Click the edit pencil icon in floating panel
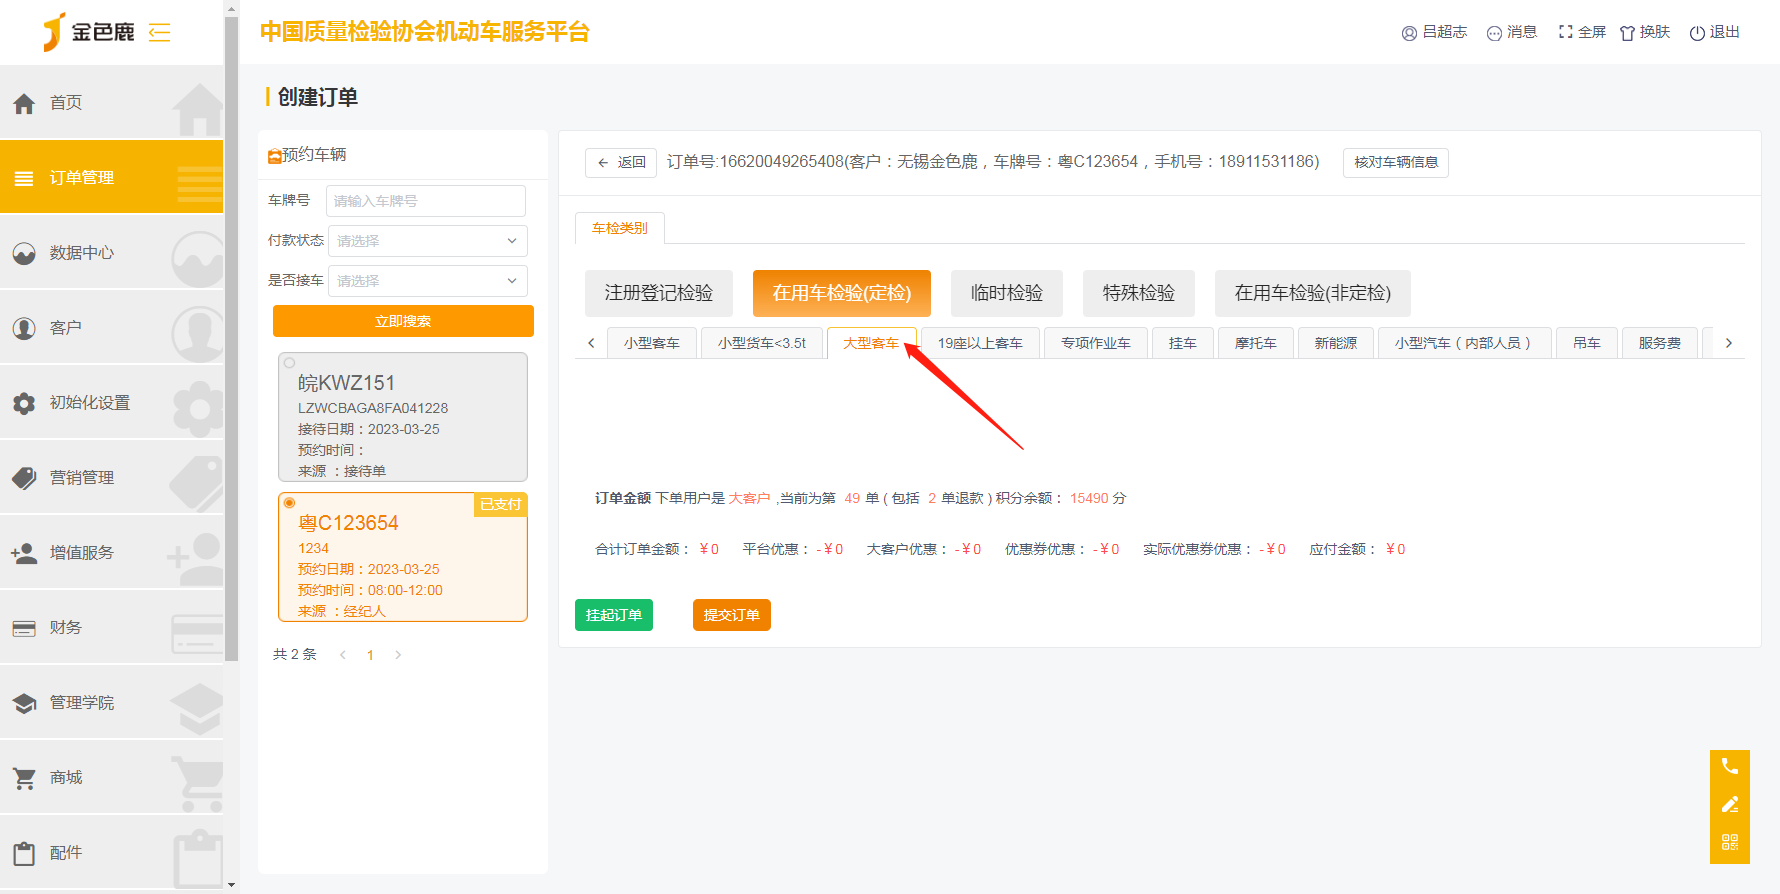This screenshot has height=894, width=1780. click(1729, 805)
